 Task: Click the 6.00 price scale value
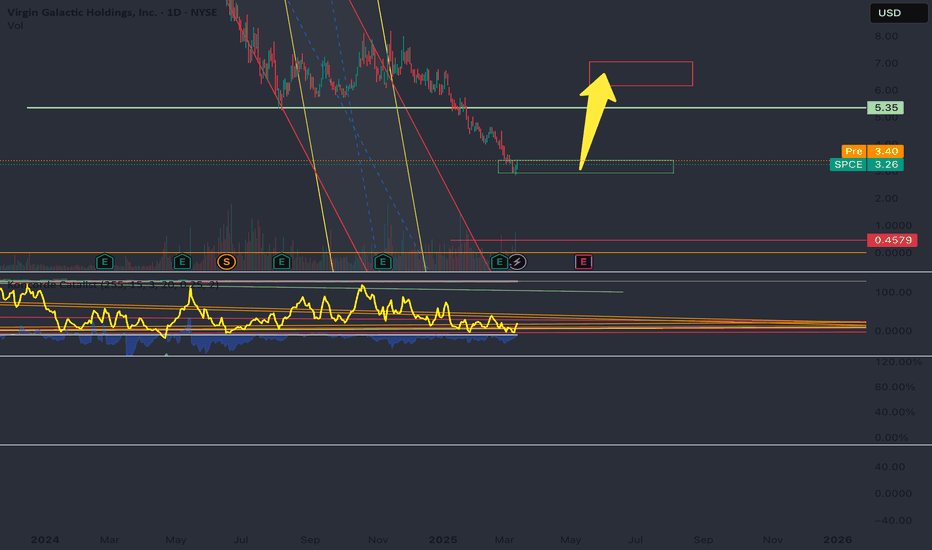[x=886, y=90]
